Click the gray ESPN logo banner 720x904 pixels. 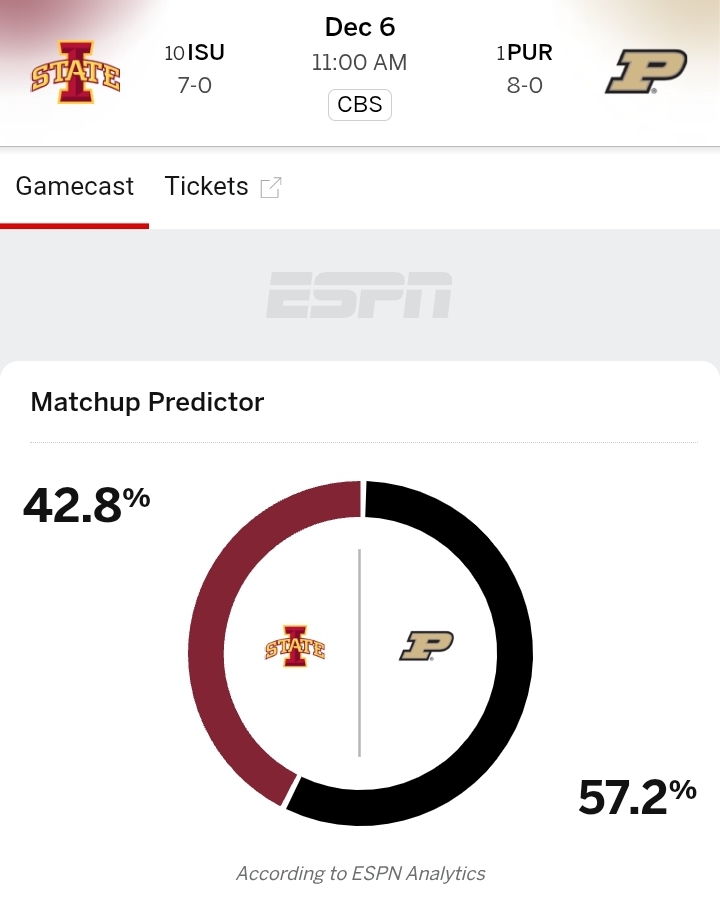tap(359, 295)
